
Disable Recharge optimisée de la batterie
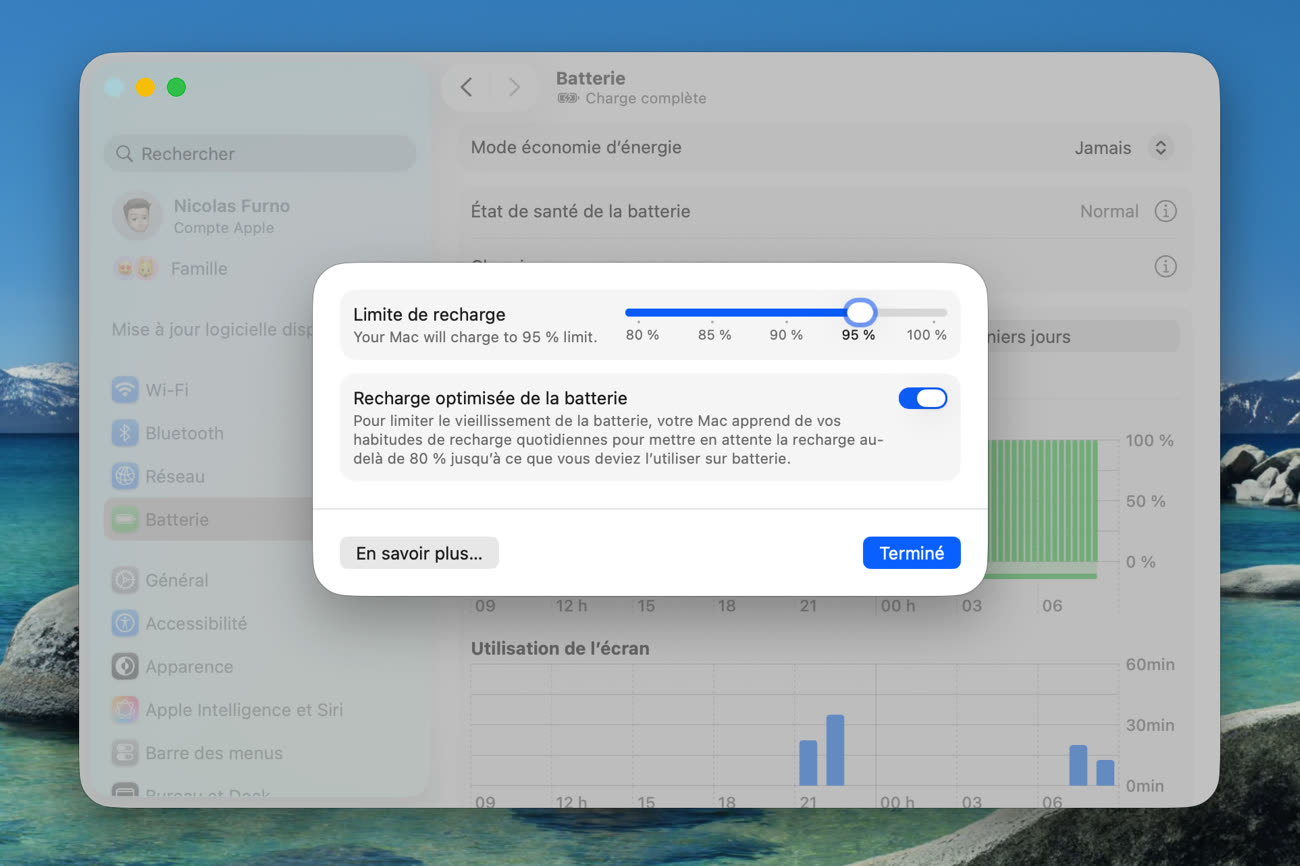922,398
